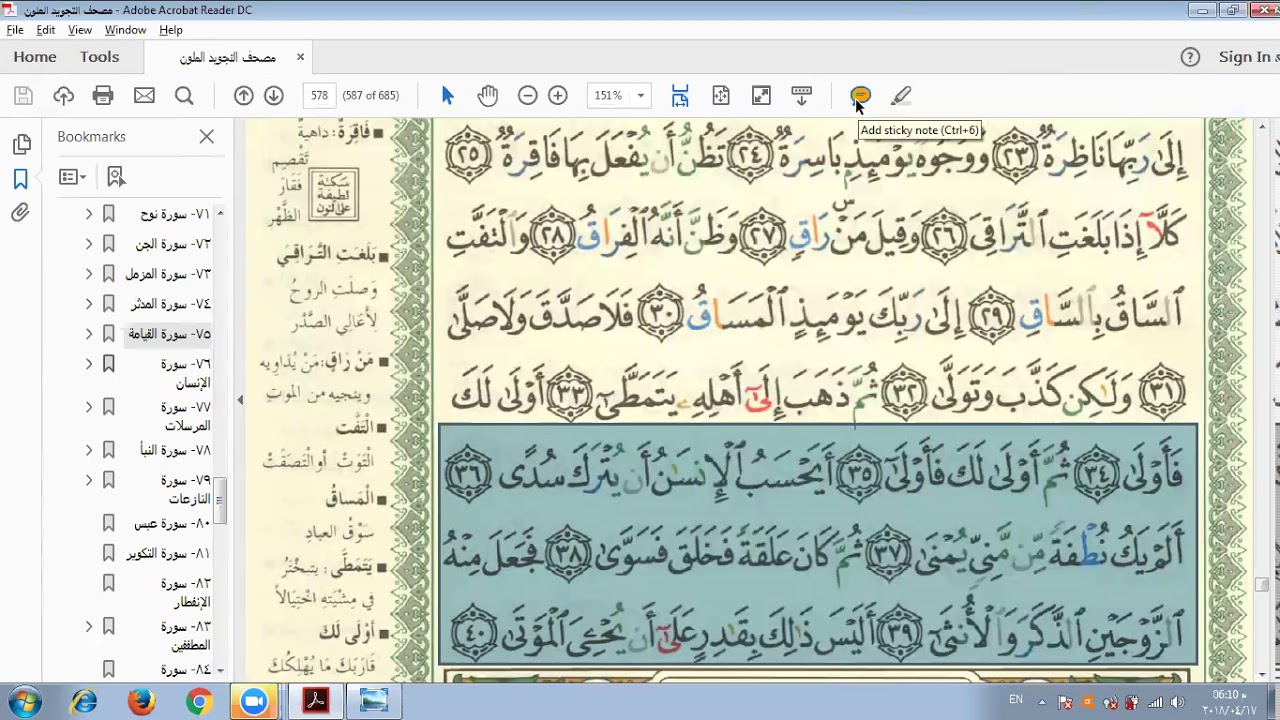Click the bookmarks panel scroll down arrow
This screenshot has width=1280, height=720.
pos(220,670)
